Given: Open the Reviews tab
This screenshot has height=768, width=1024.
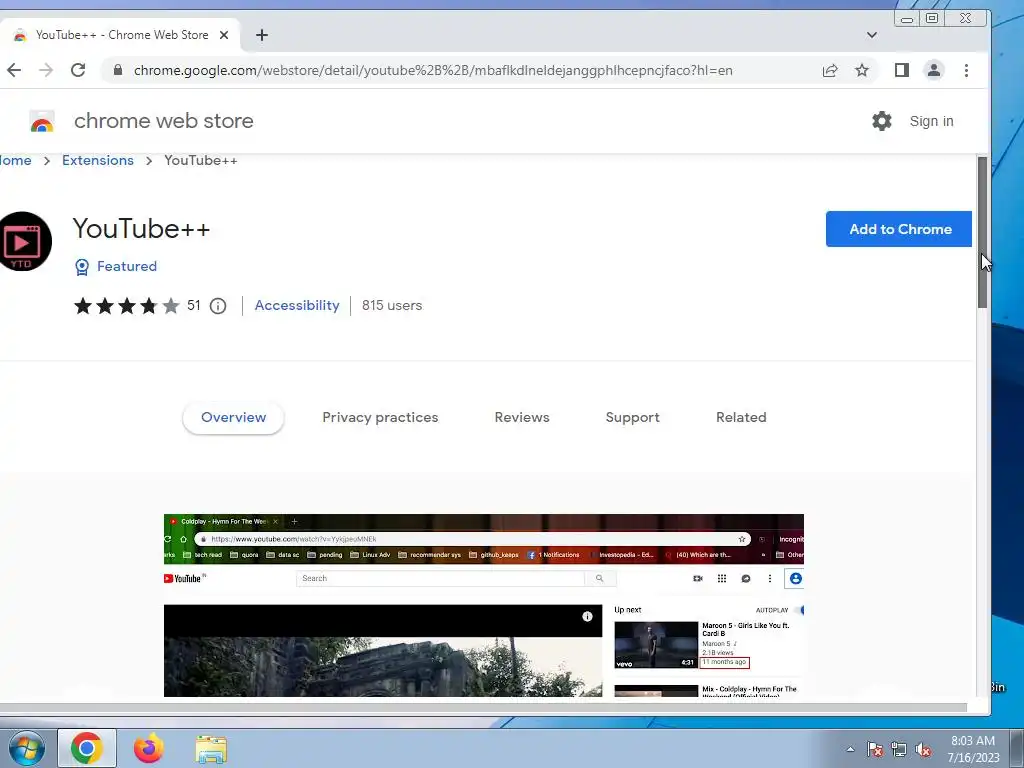Looking at the screenshot, I should tap(522, 417).
